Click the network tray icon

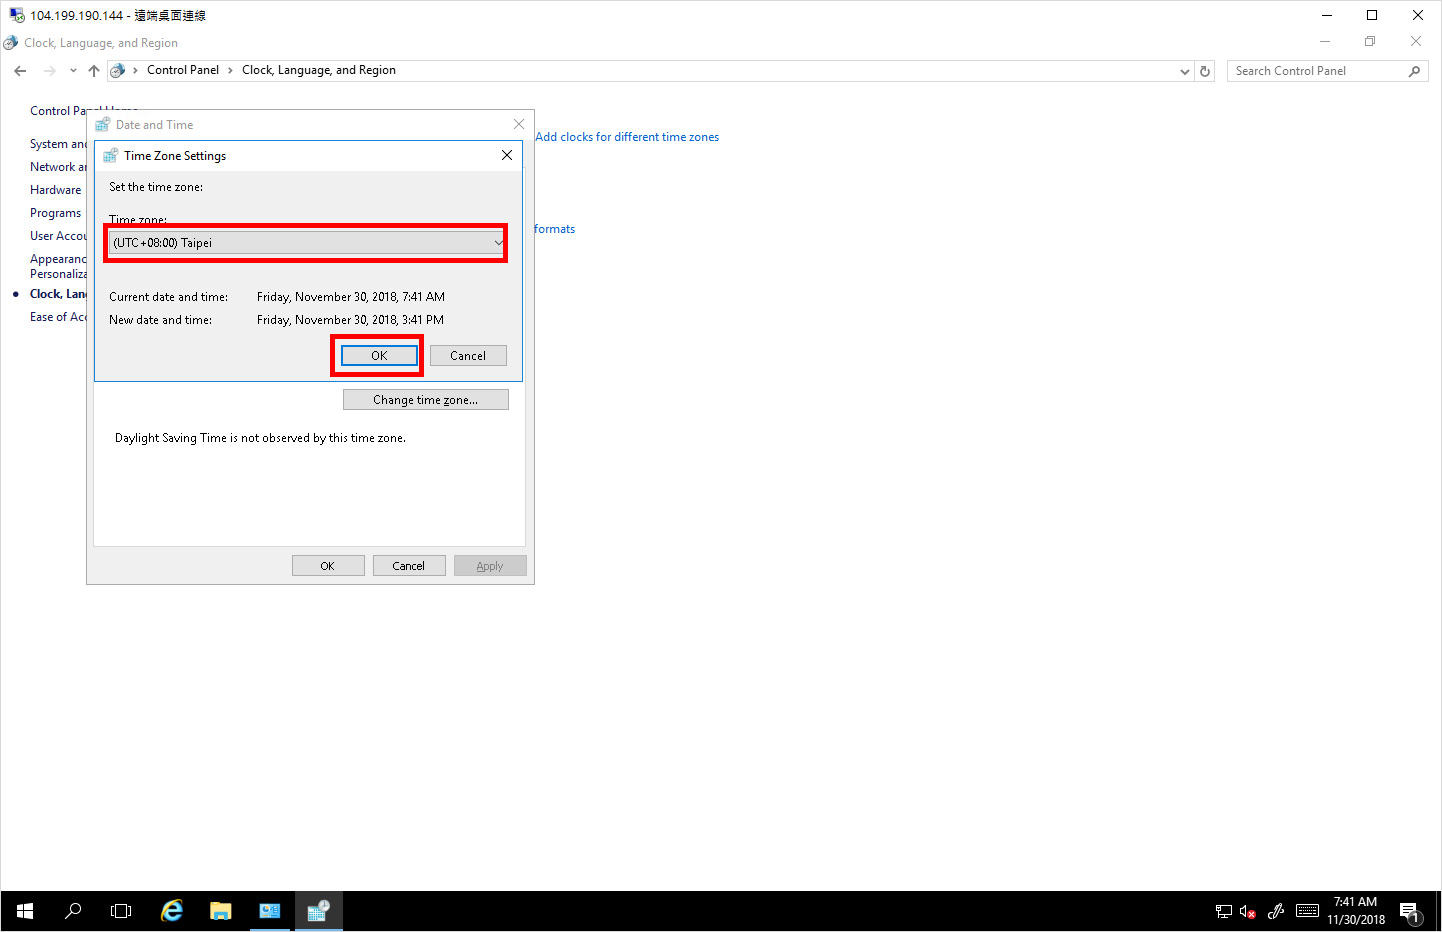coord(1223,911)
